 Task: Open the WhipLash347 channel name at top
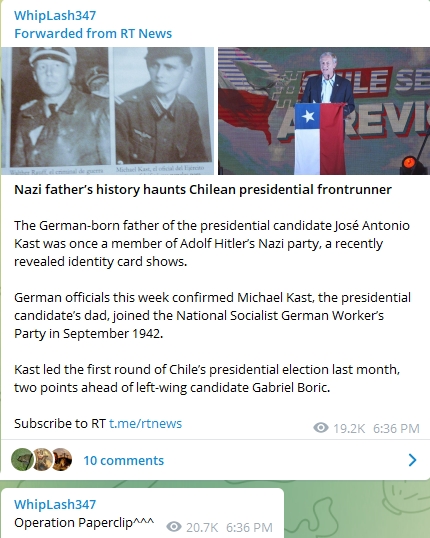click(55, 15)
